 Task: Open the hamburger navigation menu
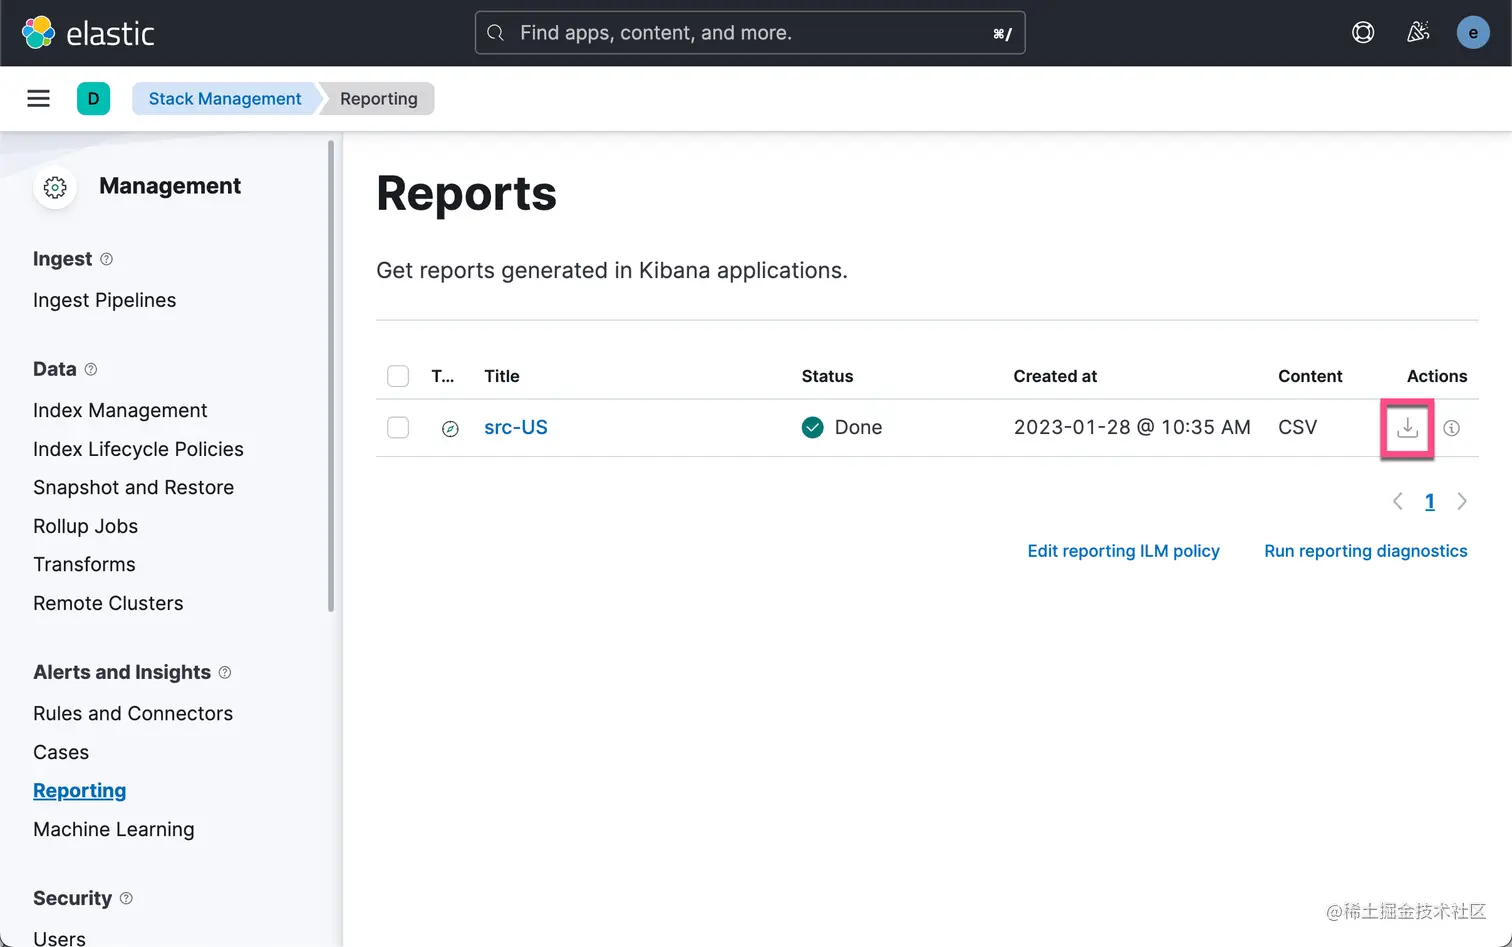point(38,98)
